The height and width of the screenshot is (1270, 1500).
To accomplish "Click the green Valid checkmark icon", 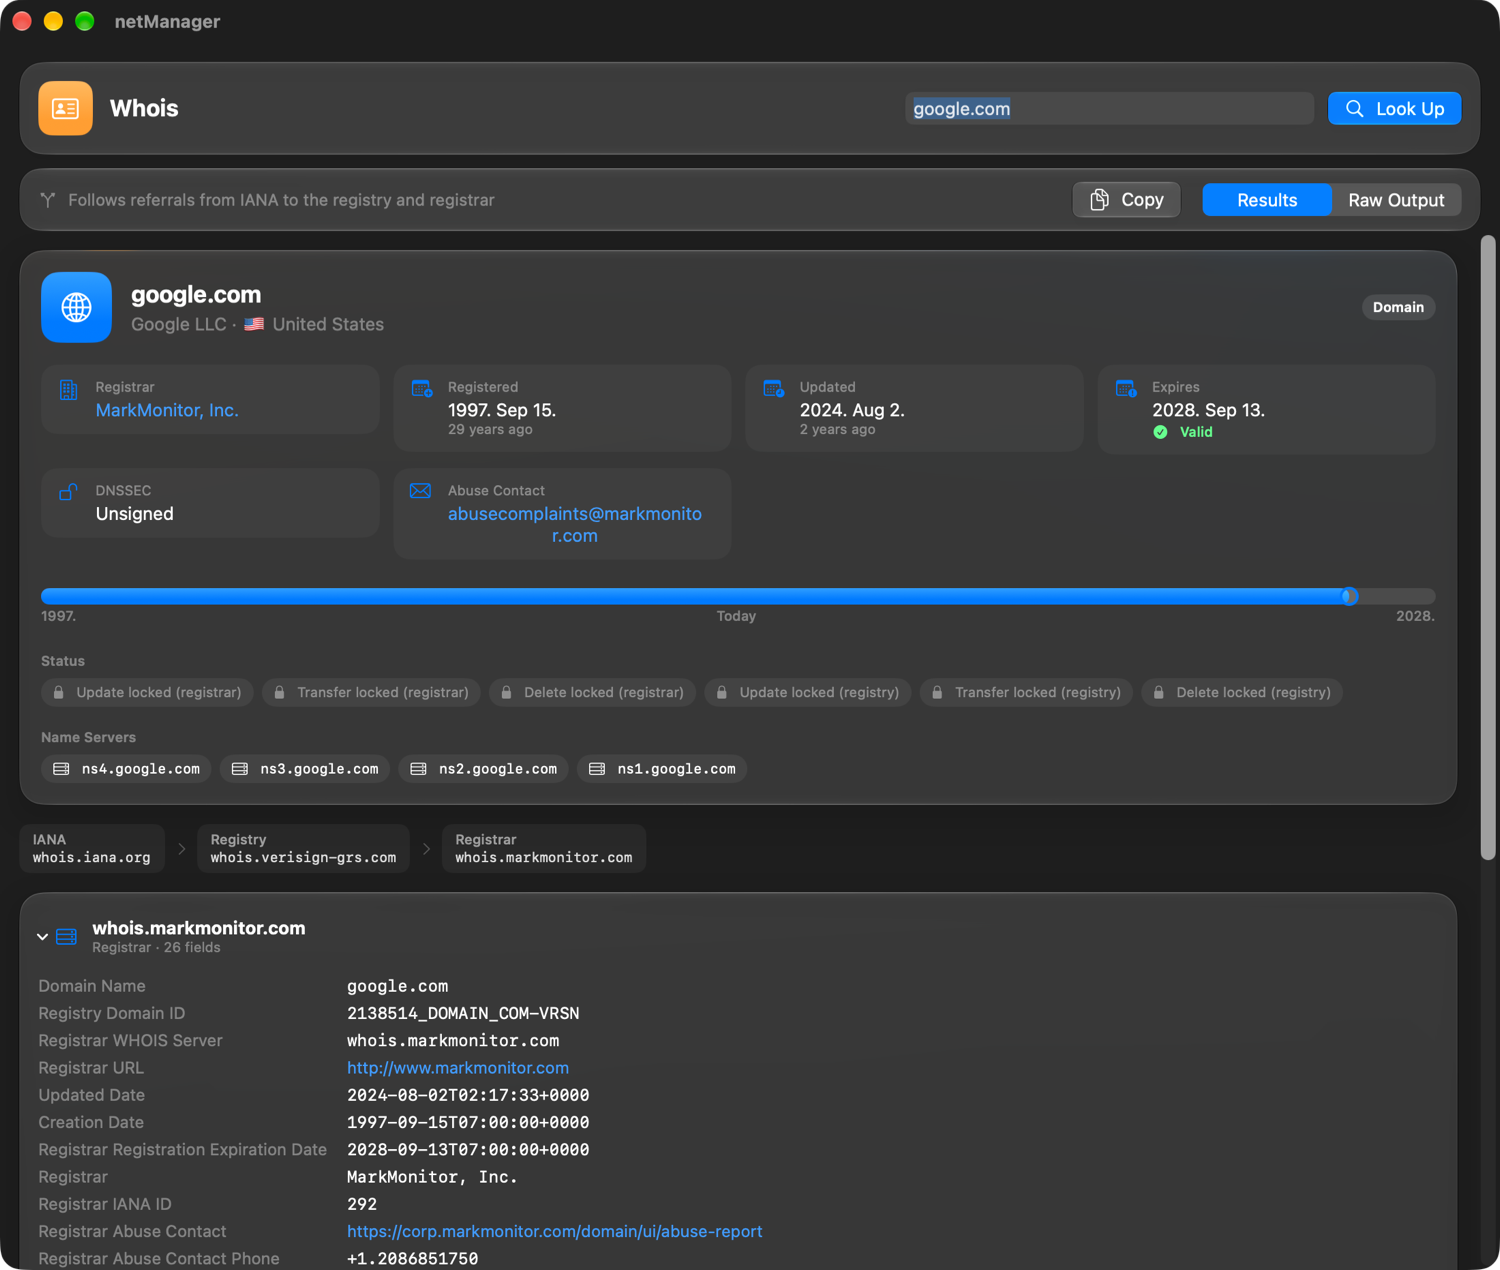I will click(x=1160, y=432).
